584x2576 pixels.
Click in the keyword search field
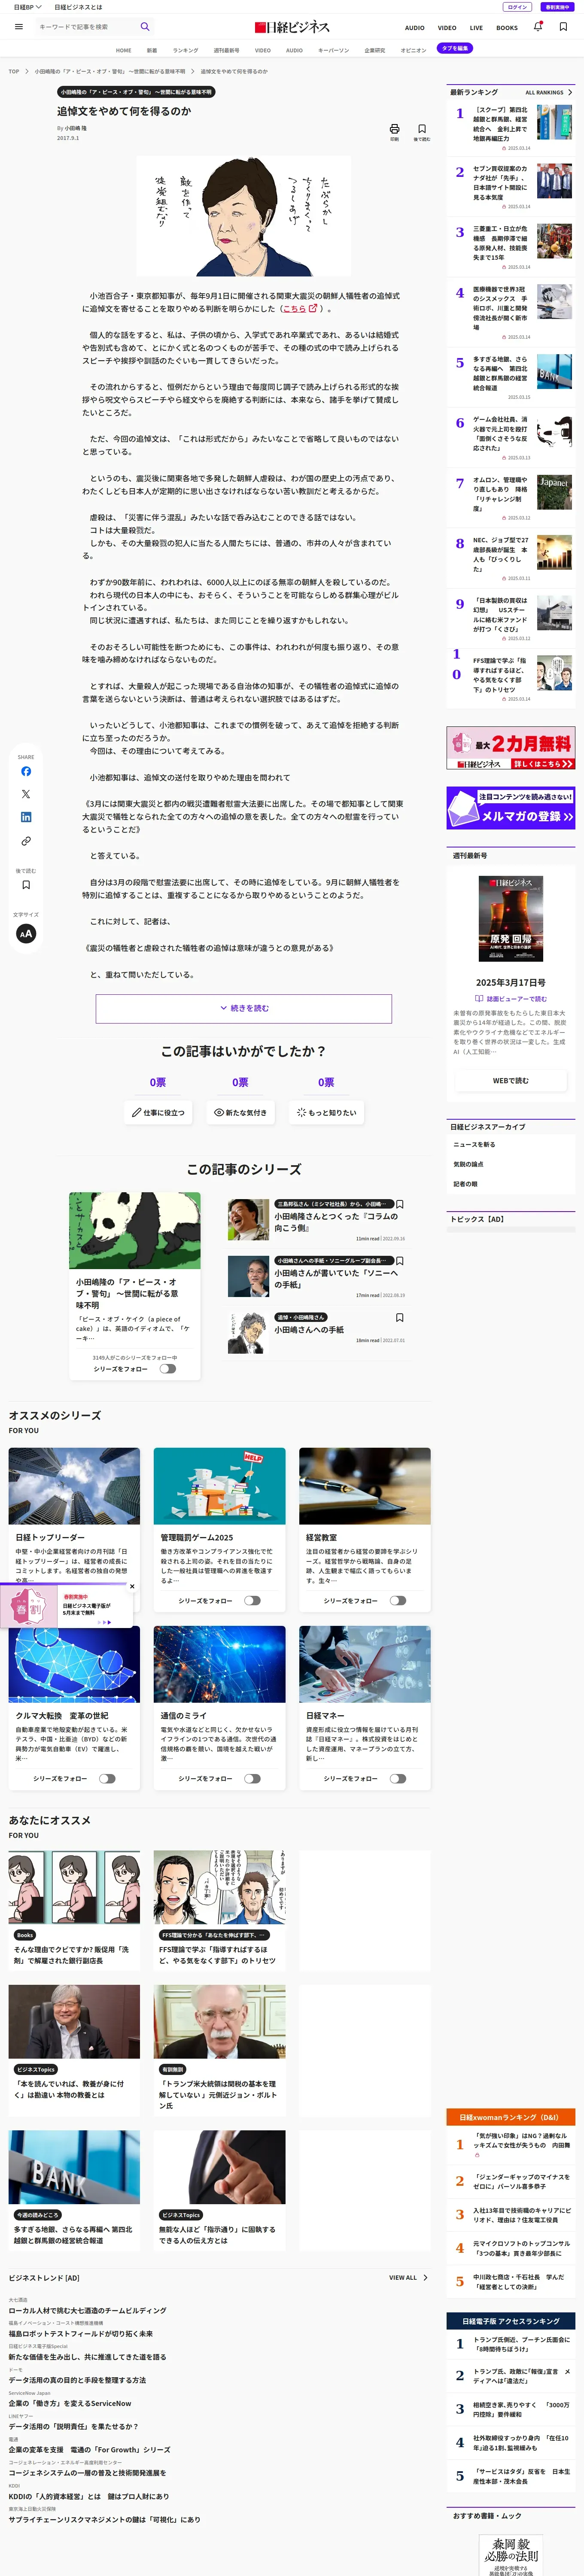click(85, 27)
